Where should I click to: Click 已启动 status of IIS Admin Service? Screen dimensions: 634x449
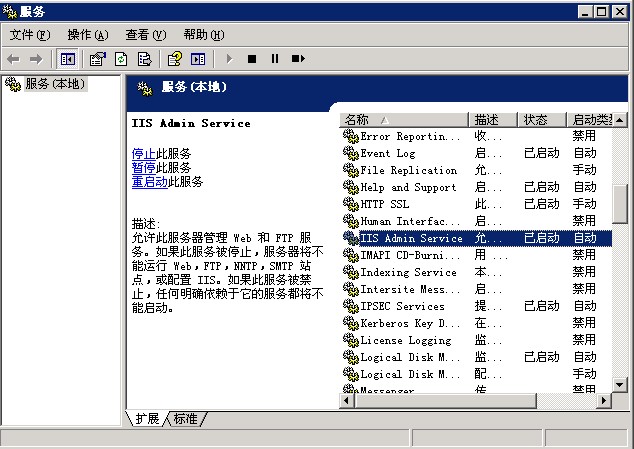coord(542,238)
